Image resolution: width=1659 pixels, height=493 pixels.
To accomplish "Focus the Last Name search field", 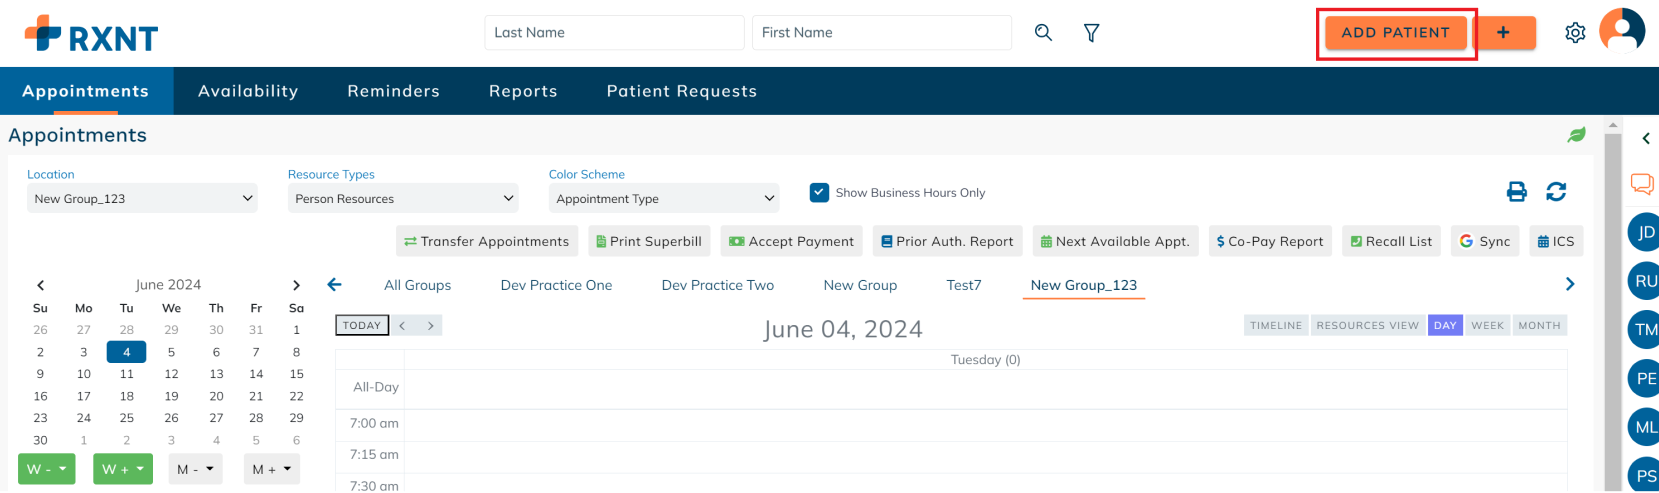I will (614, 32).
